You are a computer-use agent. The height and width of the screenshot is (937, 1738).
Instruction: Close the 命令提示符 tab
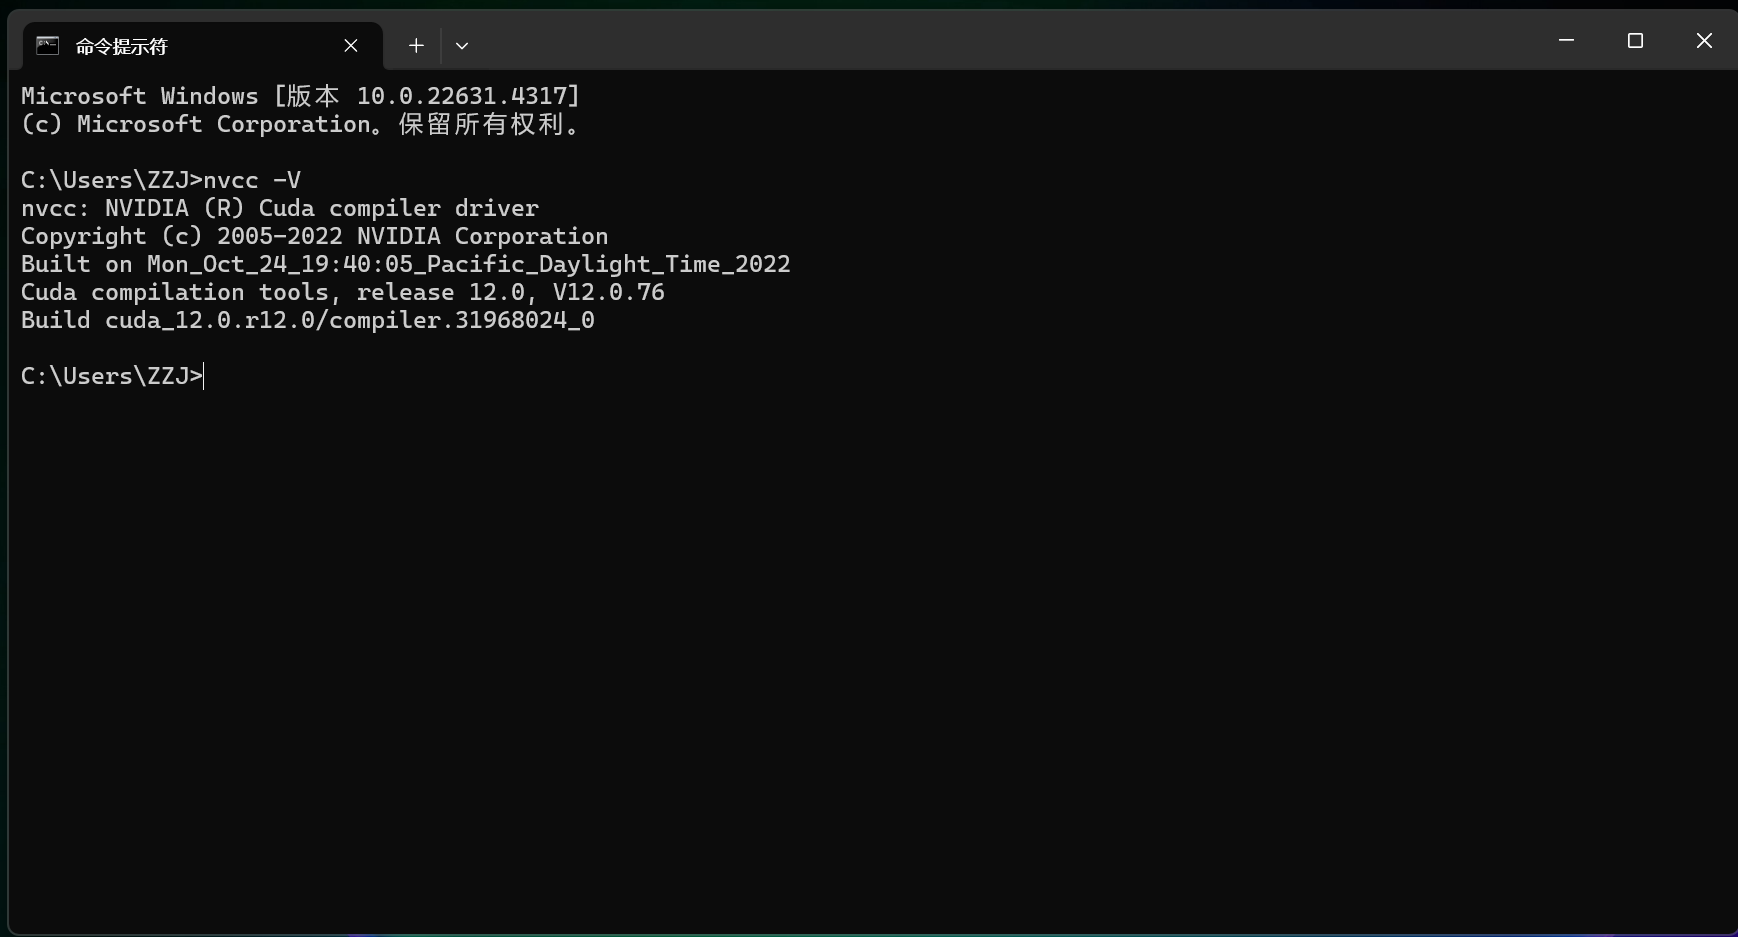coord(351,45)
